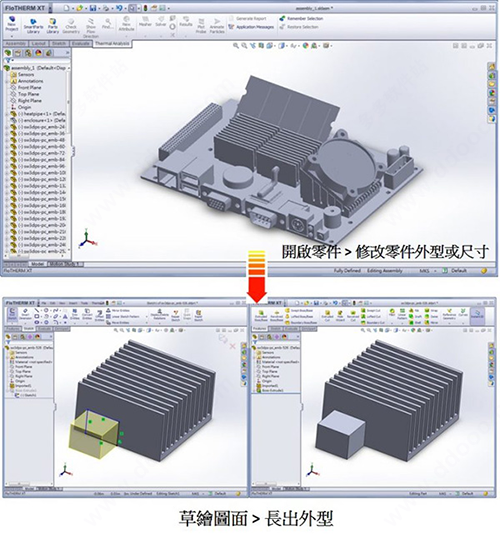Click Open folder icon in top toolbar
The height and width of the screenshot is (539, 500).
pos(80,8)
